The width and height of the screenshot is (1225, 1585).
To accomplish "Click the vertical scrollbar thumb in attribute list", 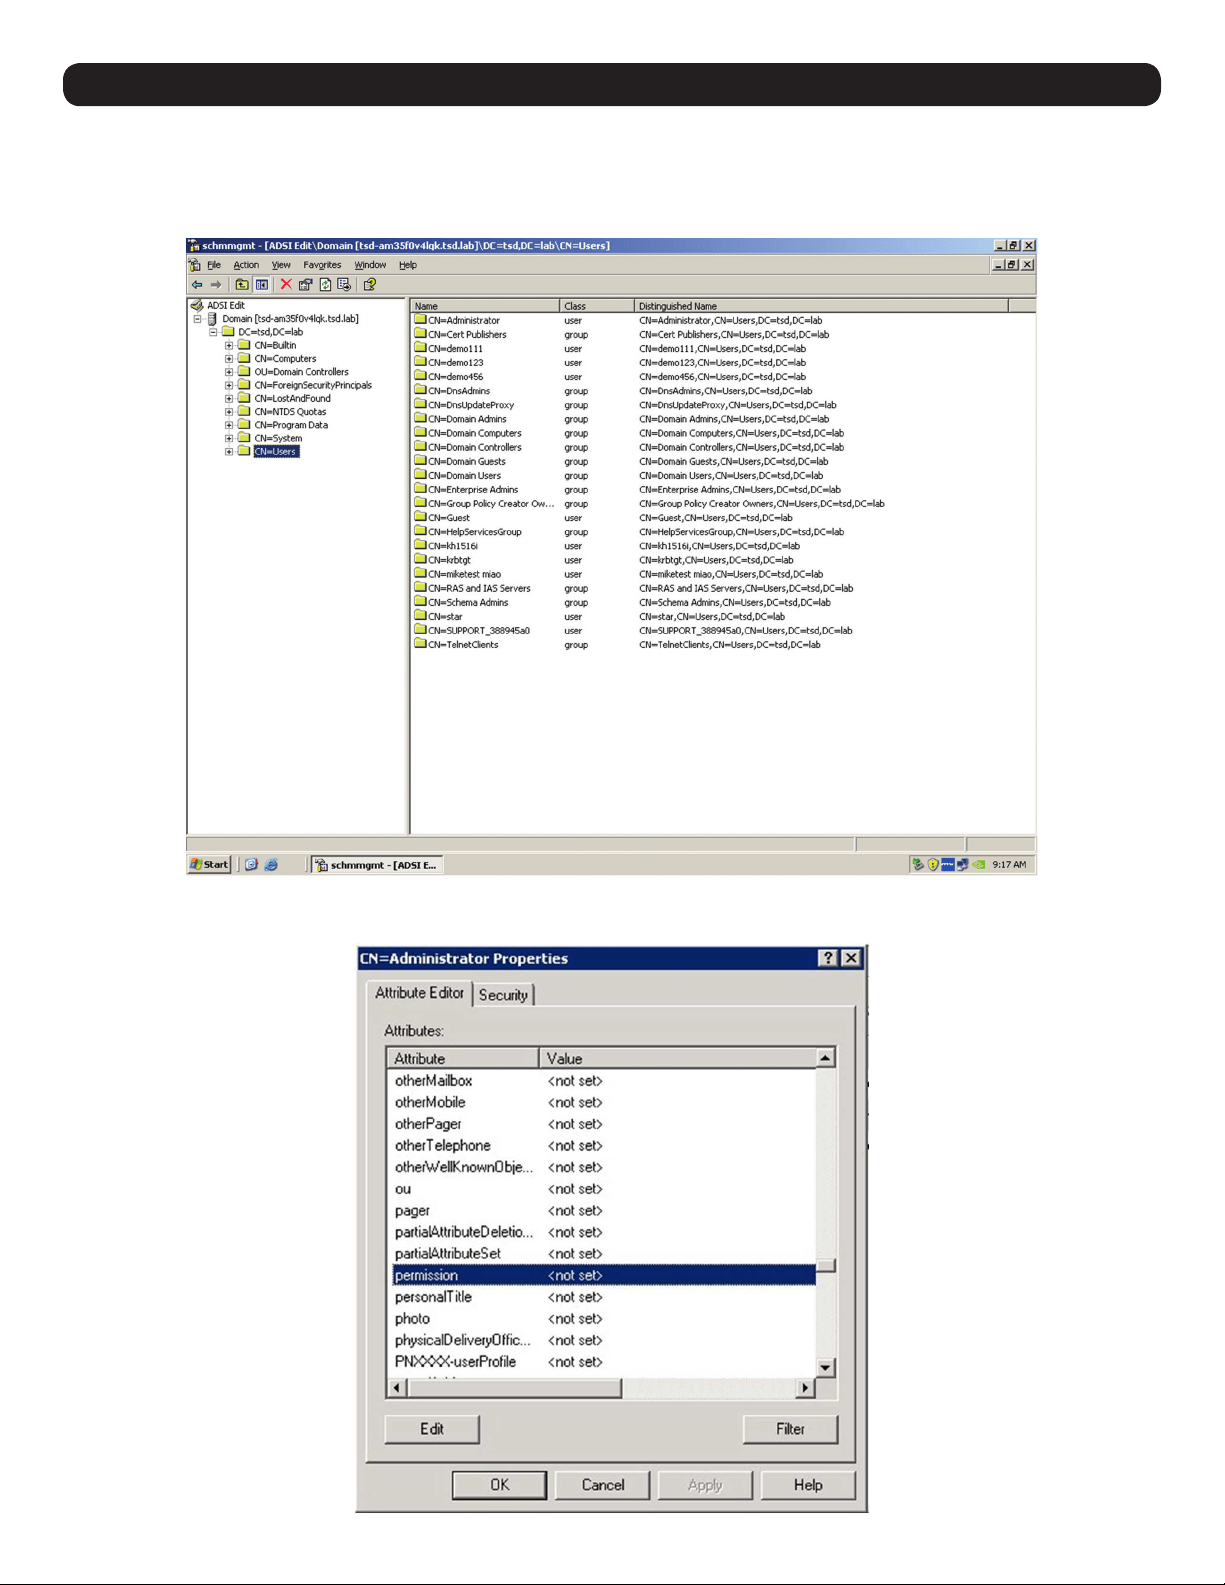I will tap(826, 1266).
